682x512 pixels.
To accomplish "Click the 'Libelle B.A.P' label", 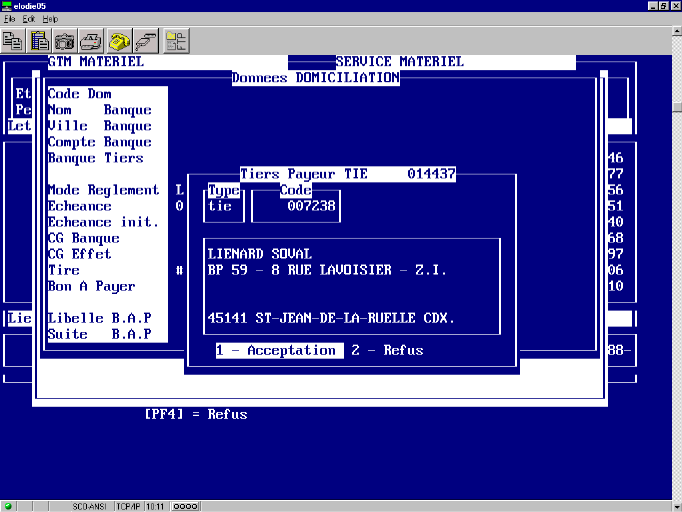I will point(100,318).
